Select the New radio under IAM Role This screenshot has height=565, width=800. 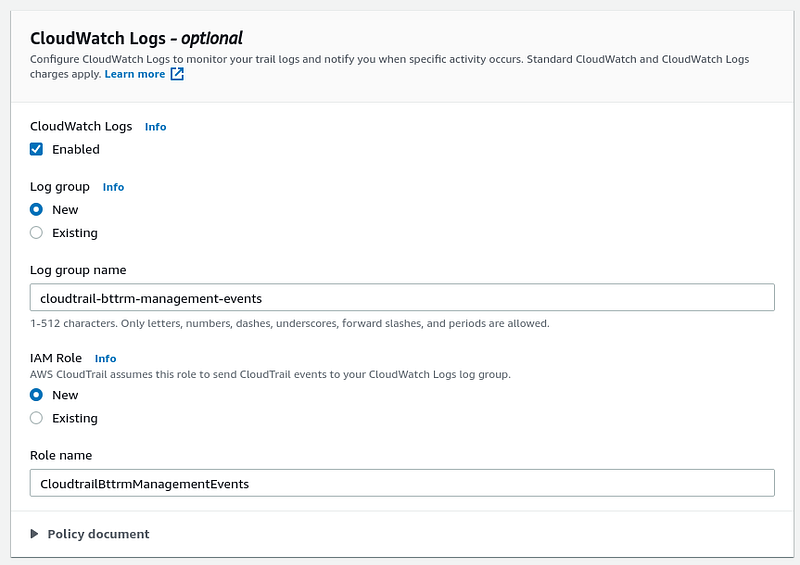[x=36, y=395]
